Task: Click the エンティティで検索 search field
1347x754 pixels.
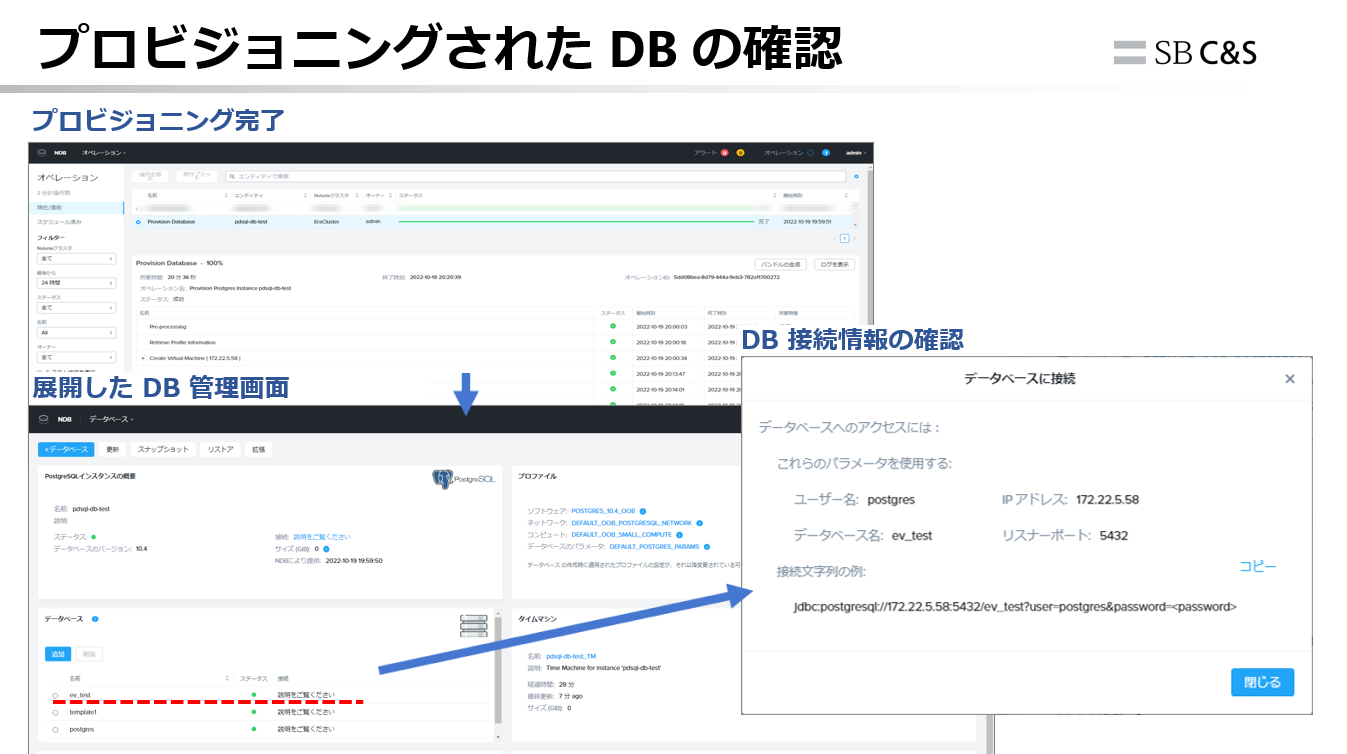Action: click(x=535, y=176)
